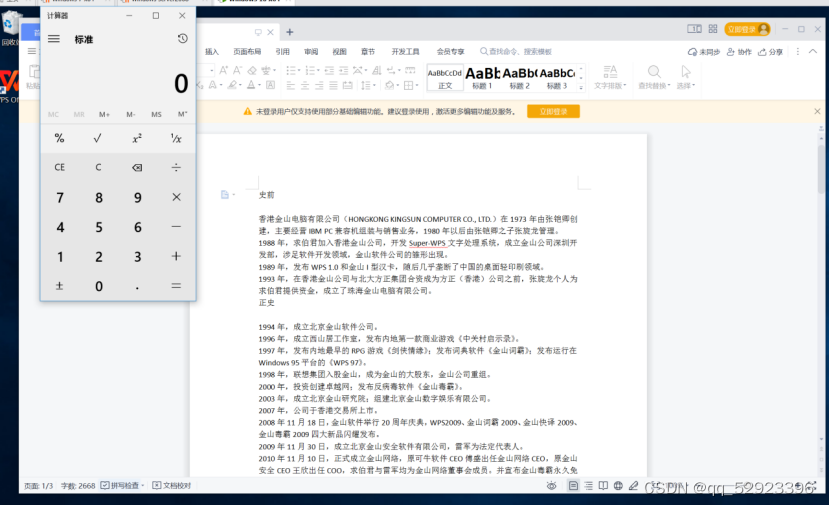Open the 引用 ribbon tab
This screenshot has width=829, height=506.
(x=282, y=51)
